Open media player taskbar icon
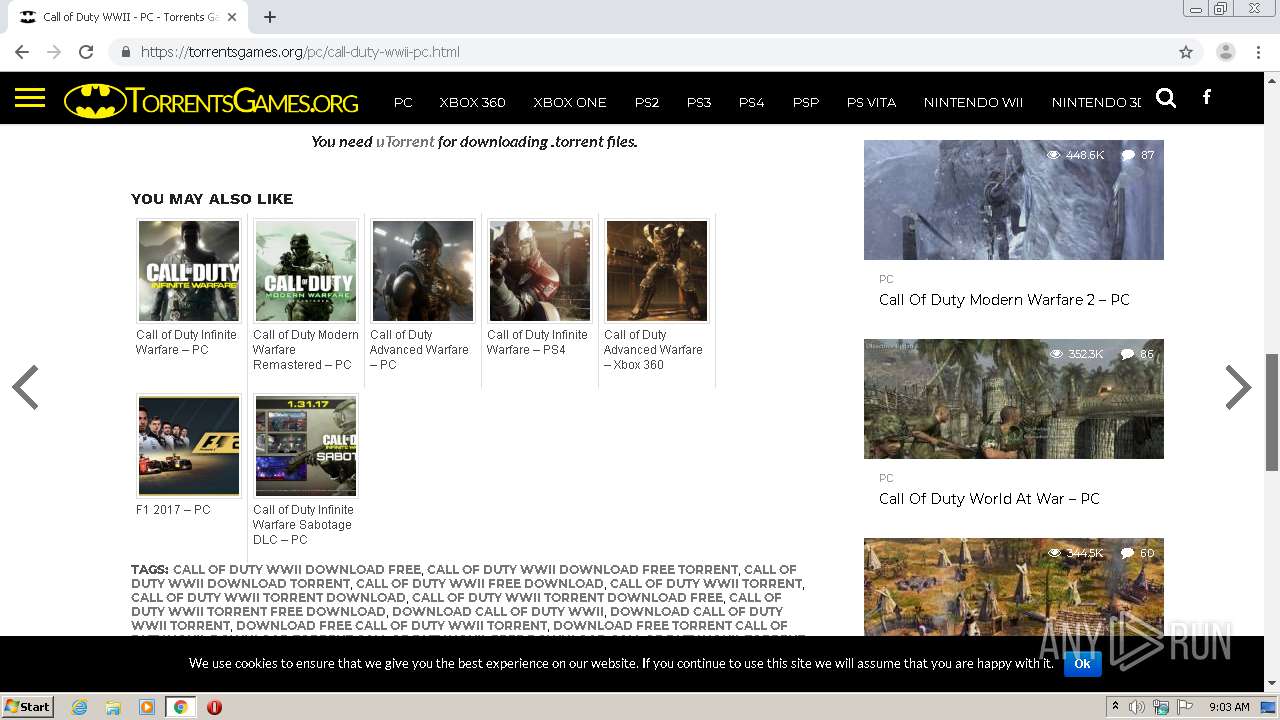Screen dimensions: 1280x720 click(x=147, y=707)
